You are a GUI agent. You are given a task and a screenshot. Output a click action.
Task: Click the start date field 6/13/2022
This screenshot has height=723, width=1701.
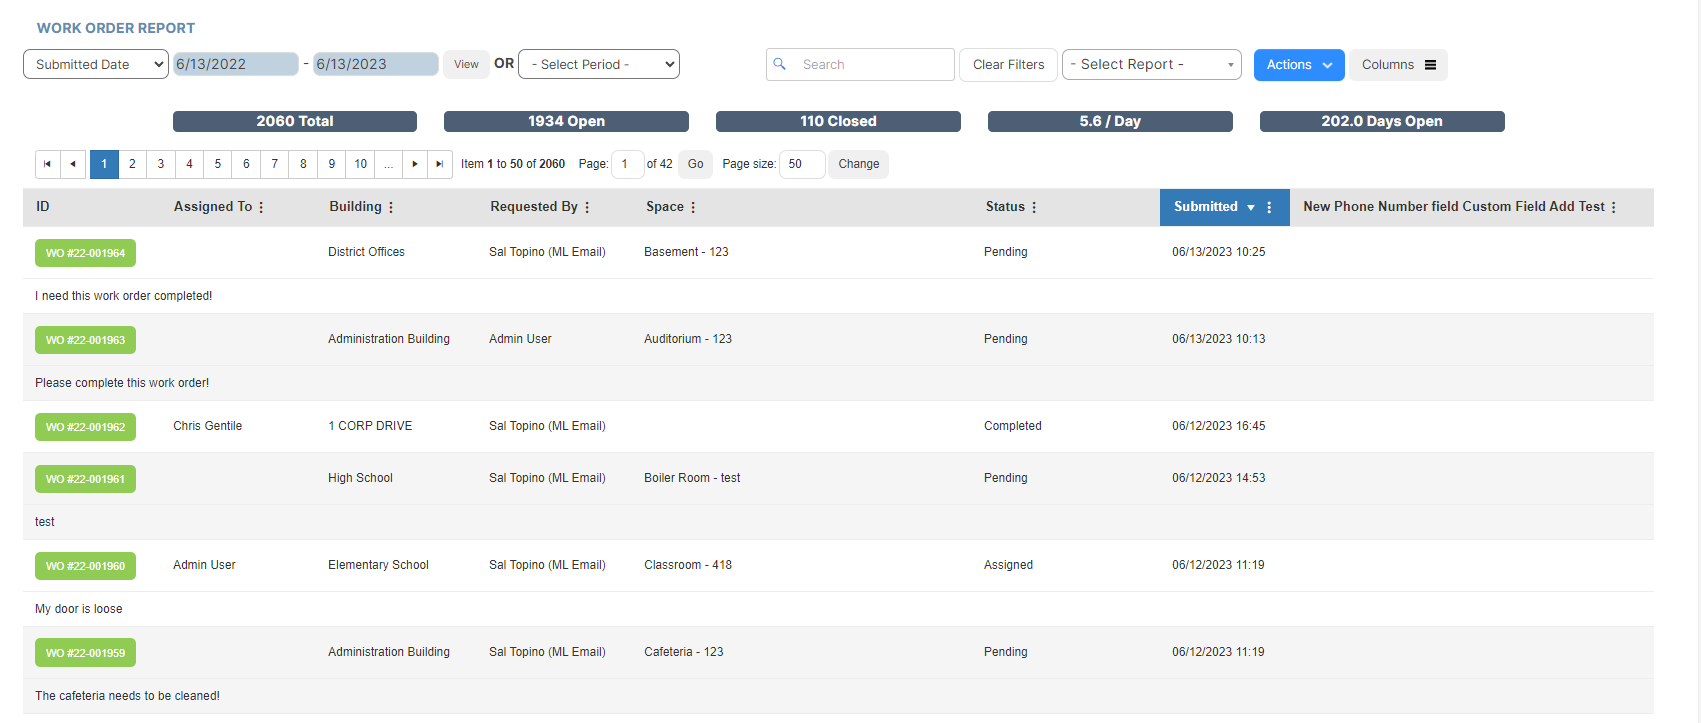click(236, 64)
